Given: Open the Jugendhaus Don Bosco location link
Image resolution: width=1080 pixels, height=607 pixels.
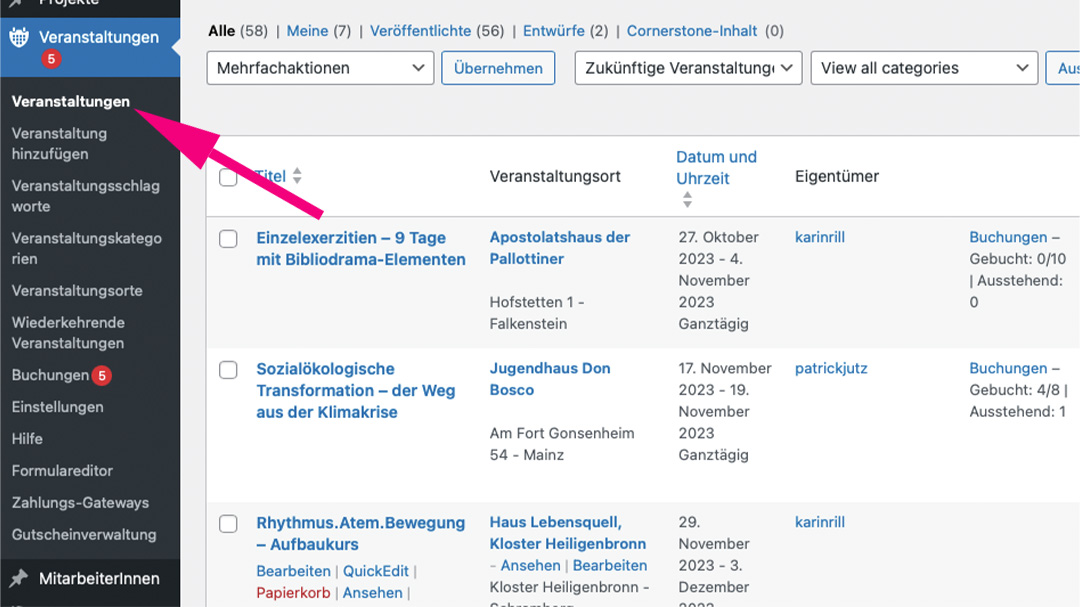Looking at the screenshot, I should click(549, 379).
